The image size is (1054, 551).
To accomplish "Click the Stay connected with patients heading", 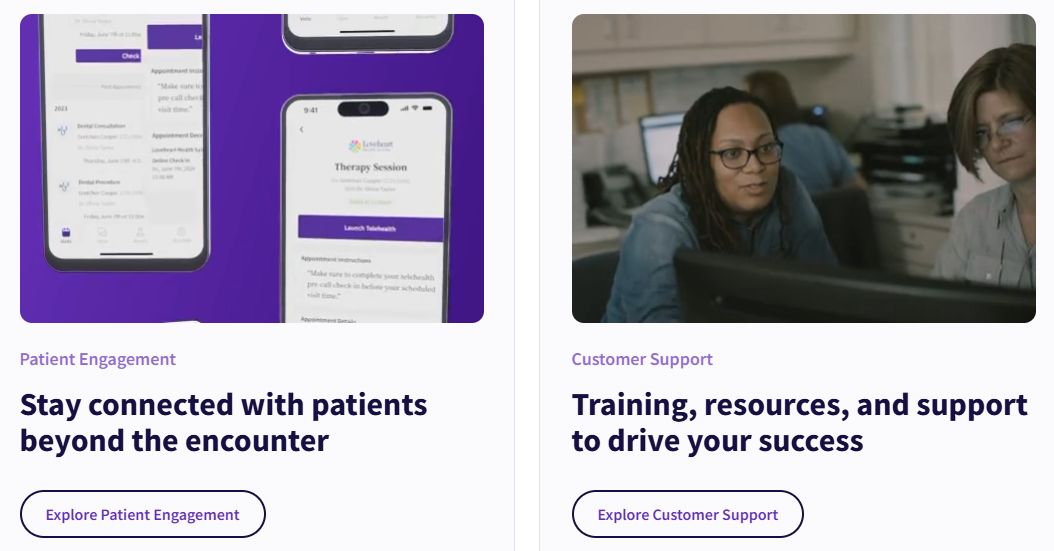I will tap(224, 423).
